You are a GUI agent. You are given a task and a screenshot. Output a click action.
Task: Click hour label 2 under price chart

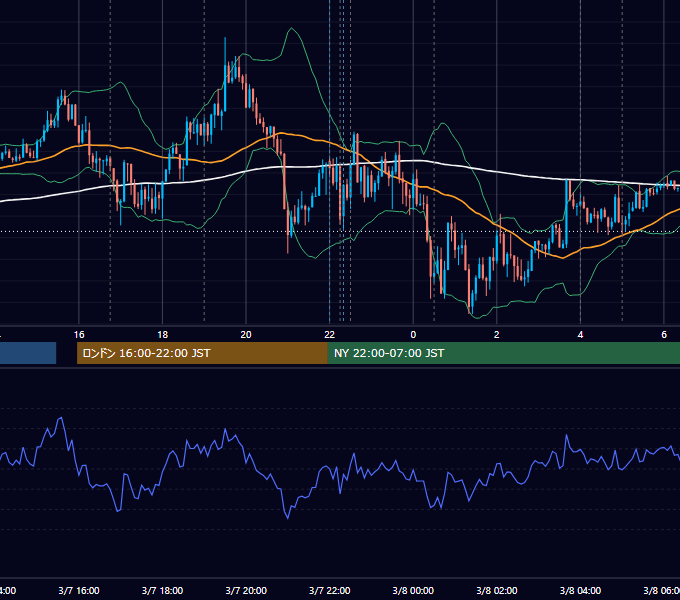coord(497,335)
